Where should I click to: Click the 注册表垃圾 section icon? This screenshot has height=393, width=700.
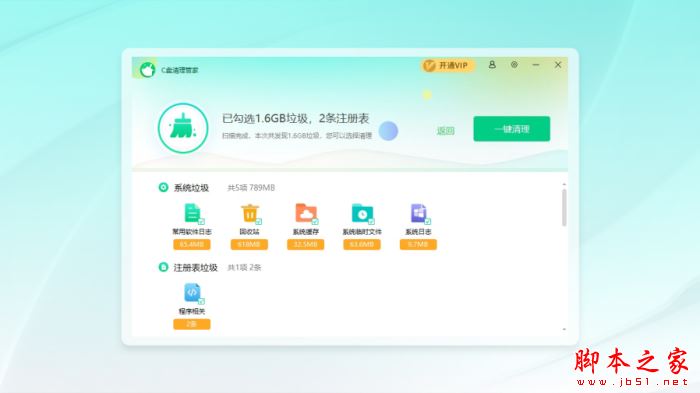tap(163, 267)
